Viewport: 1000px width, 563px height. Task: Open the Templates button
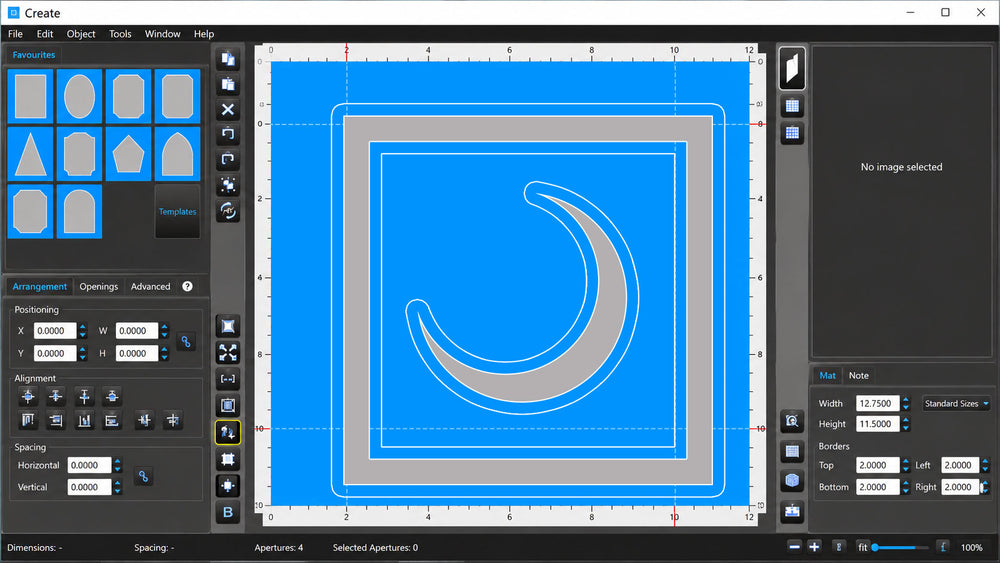pyautogui.click(x=177, y=212)
